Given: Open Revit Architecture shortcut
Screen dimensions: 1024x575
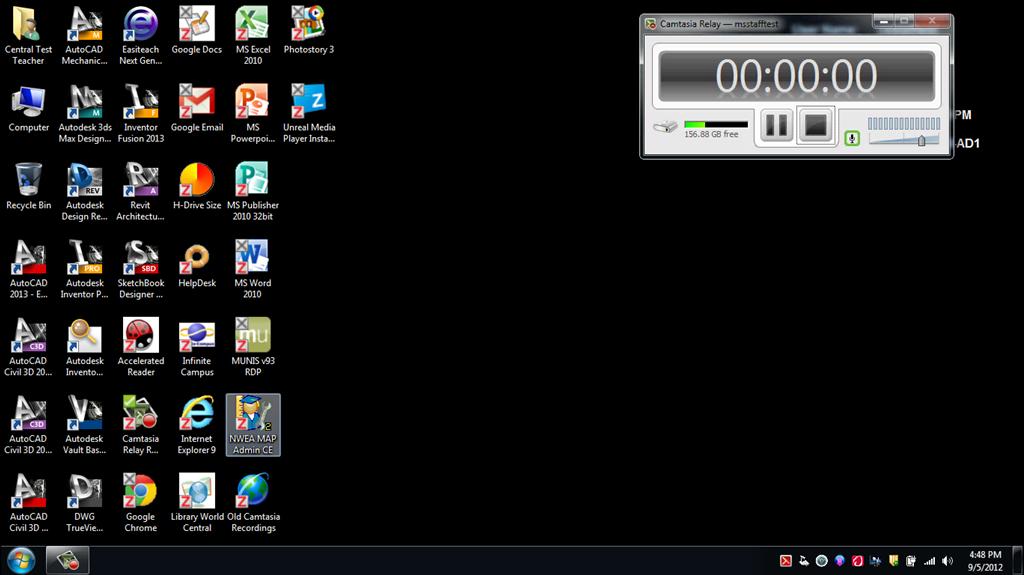Looking at the screenshot, I should coord(140,191).
